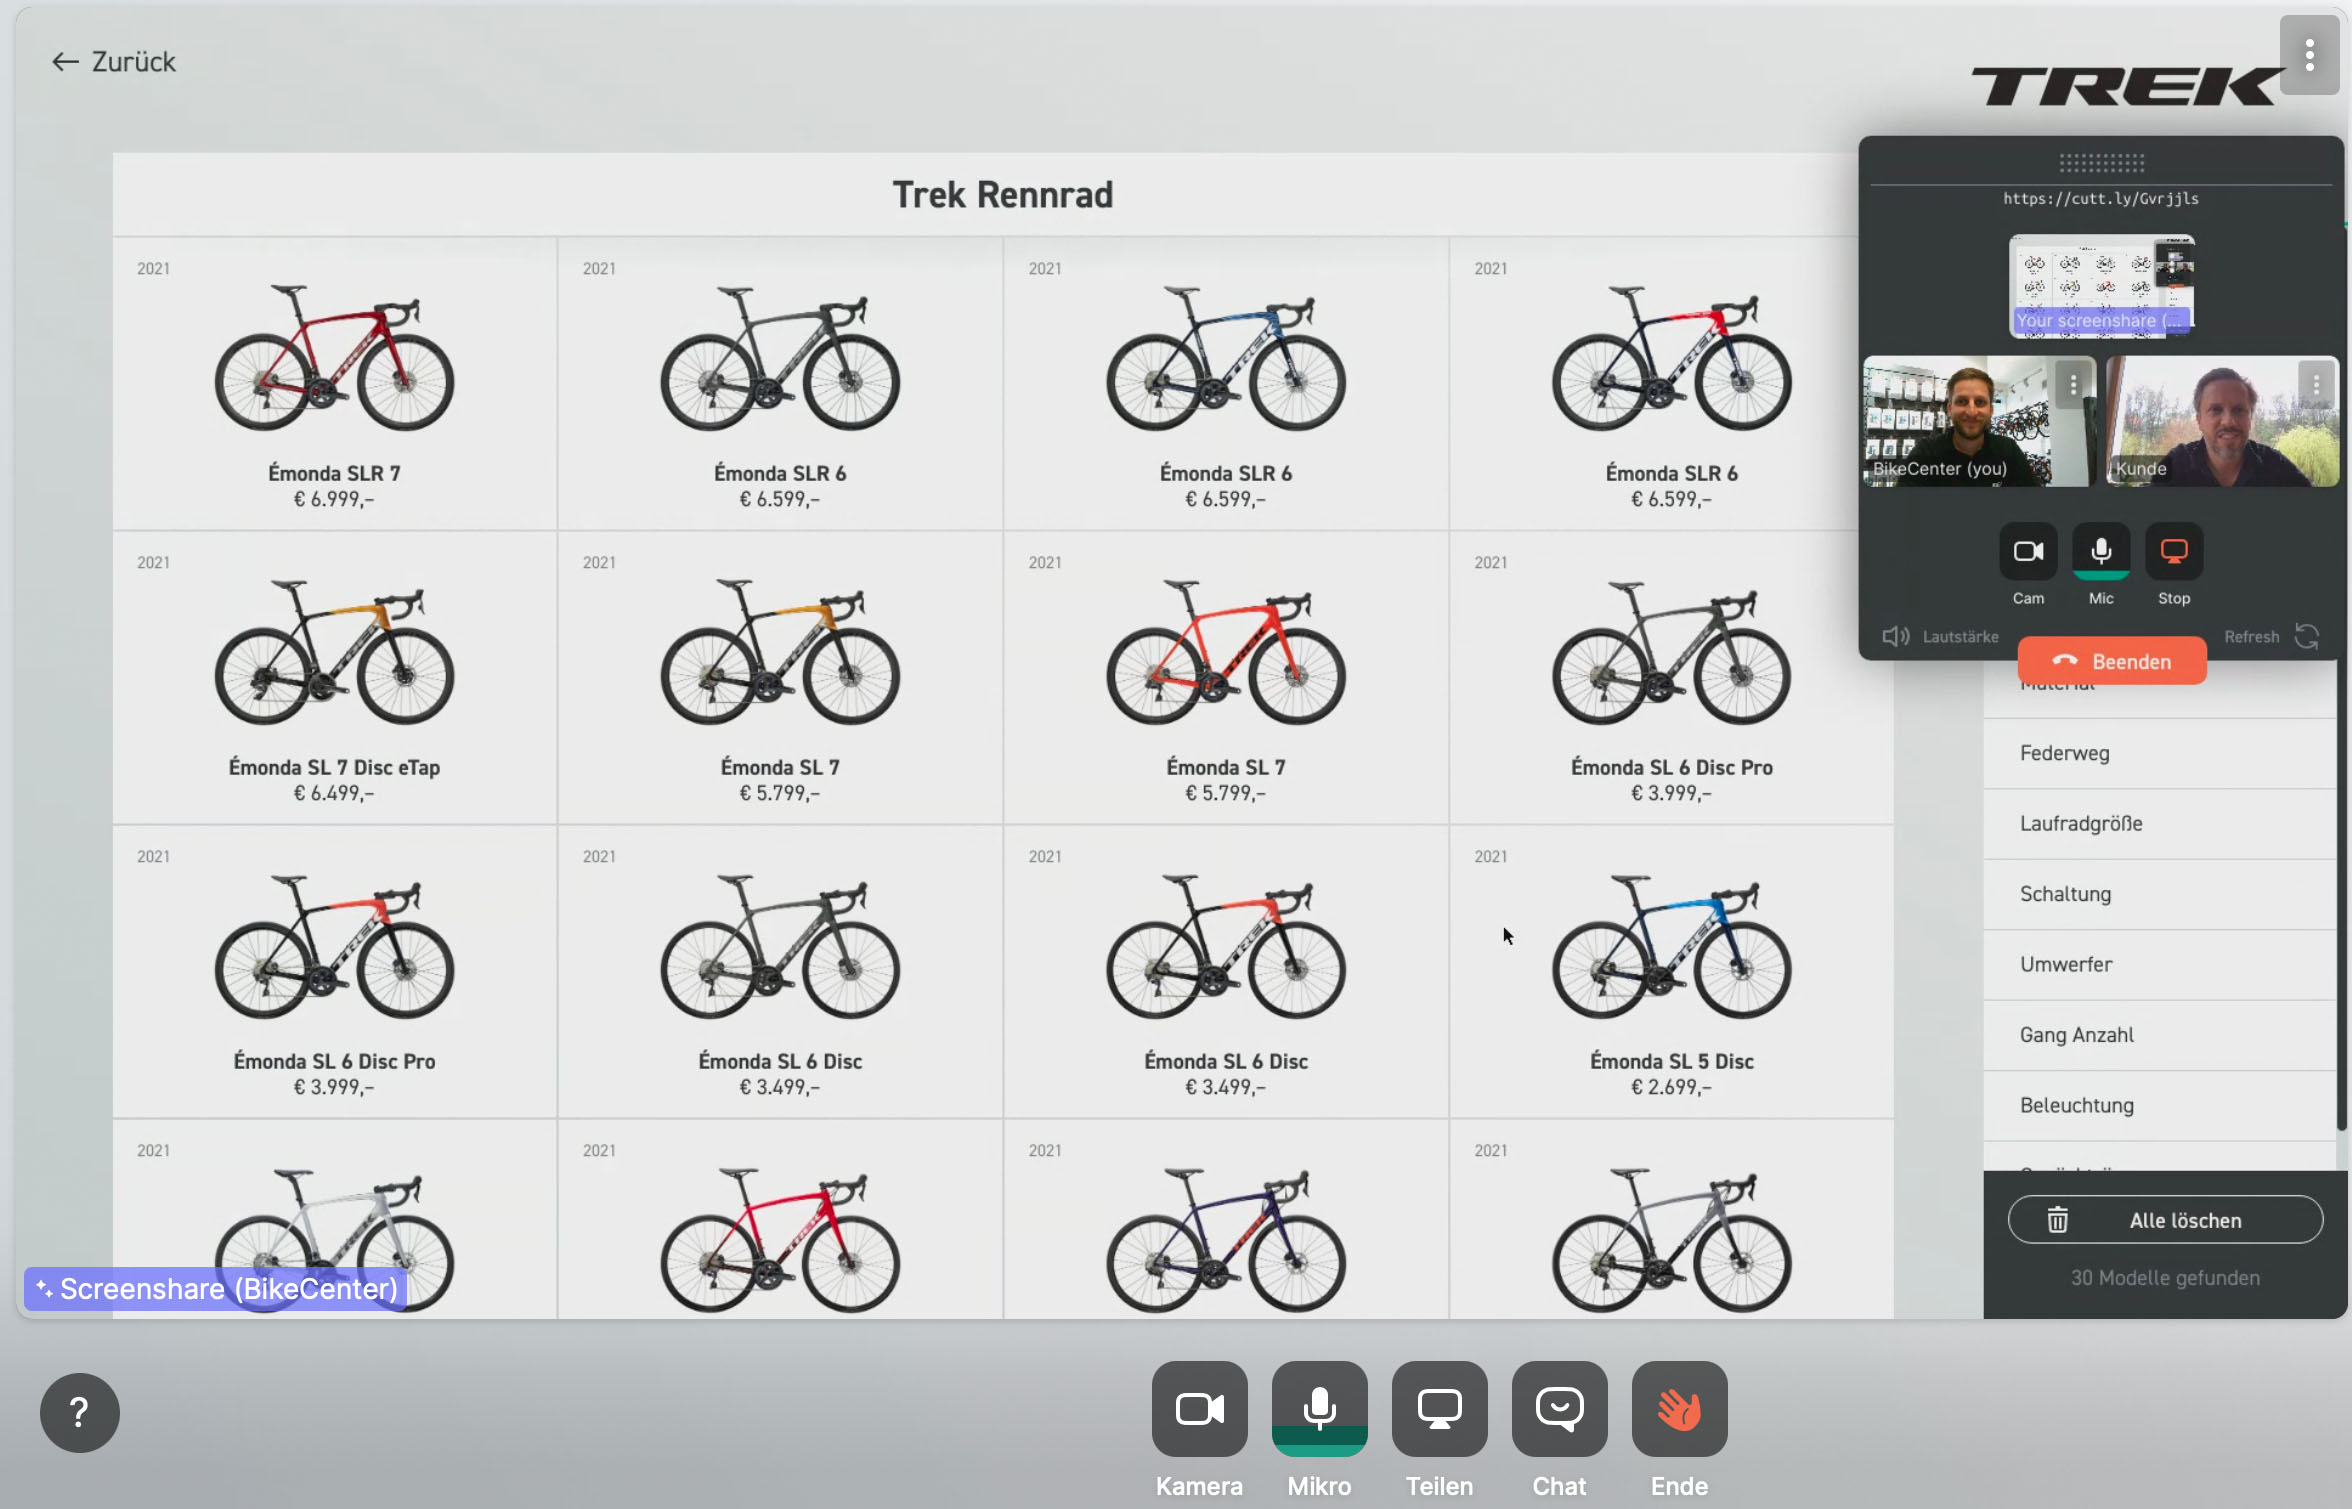This screenshot has width=2352, height=1509.
Task: Toggle Cam in the floating call panel
Action: coord(2028,551)
